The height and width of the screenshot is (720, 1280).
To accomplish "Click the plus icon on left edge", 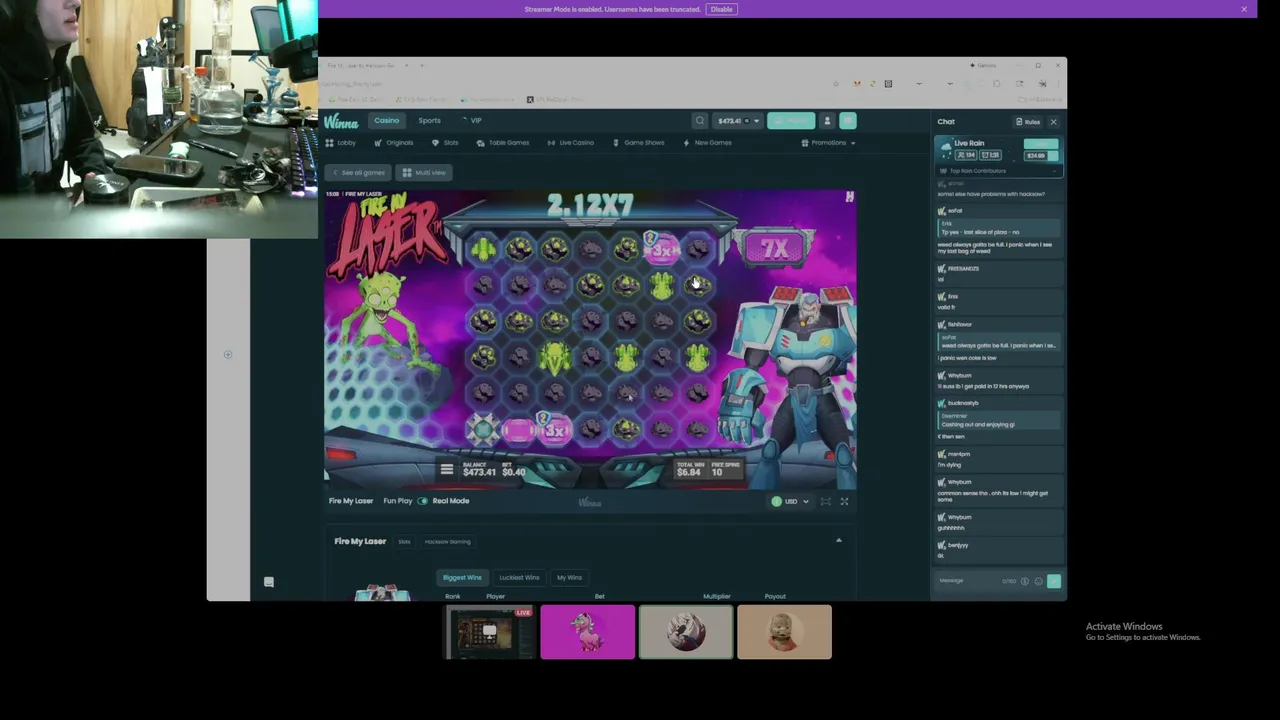I will point(228,354).
